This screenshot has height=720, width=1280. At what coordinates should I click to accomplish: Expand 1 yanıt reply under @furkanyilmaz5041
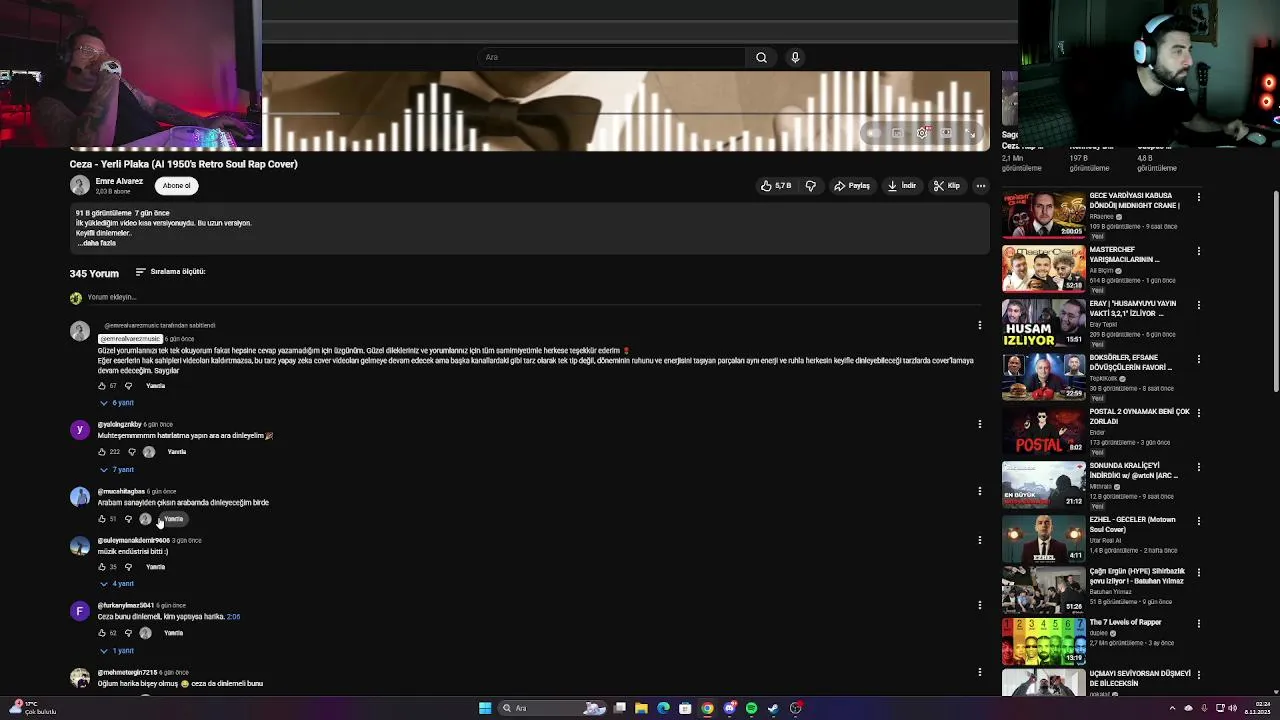pos(117,651)
